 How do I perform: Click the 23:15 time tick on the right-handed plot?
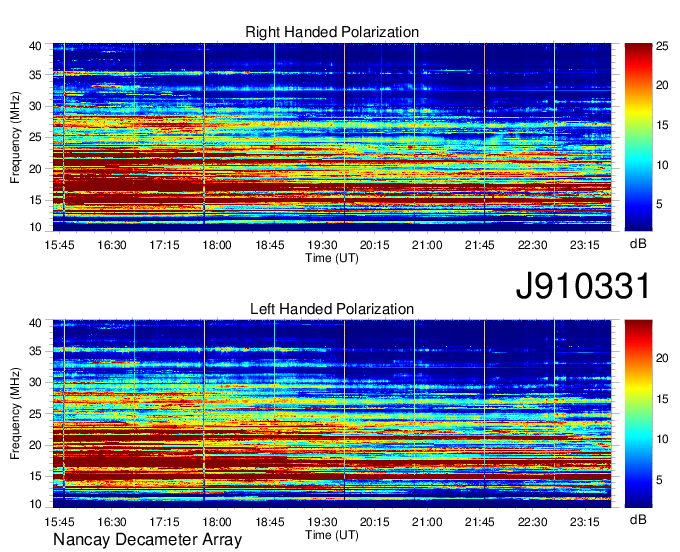585,245
